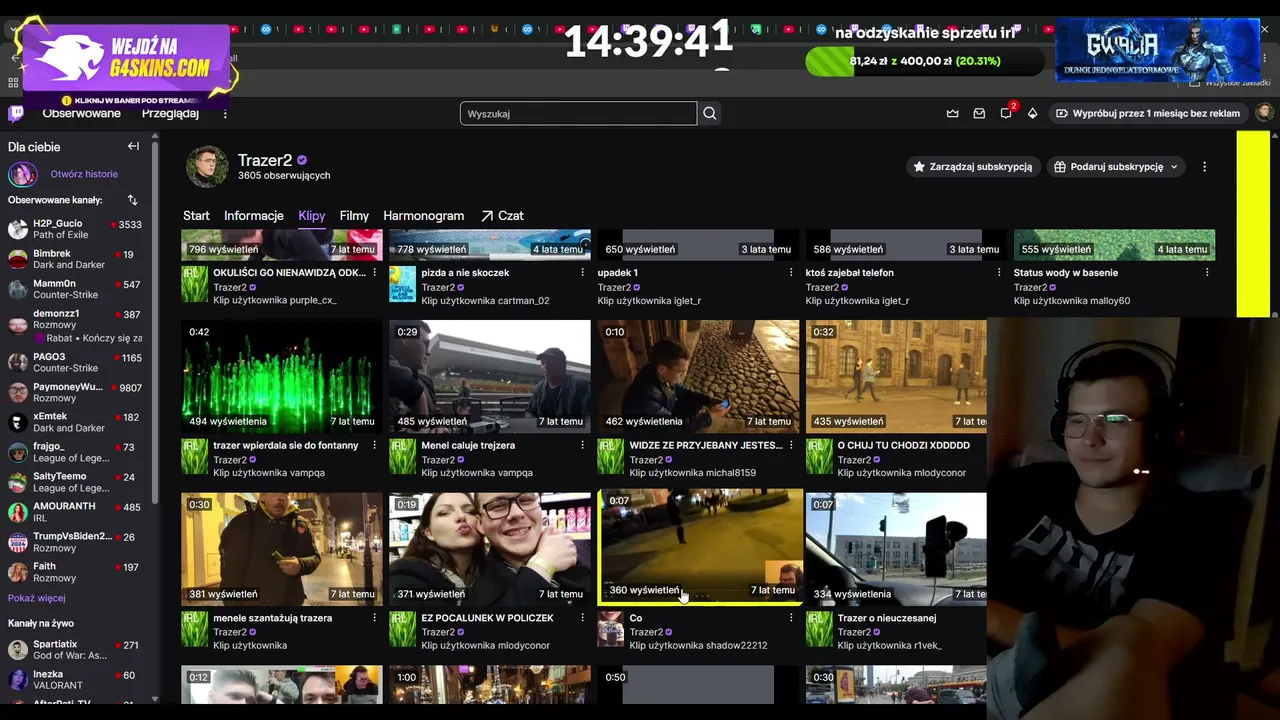Image resolution: width=1280 pixels, height=720 pixels.
Task: Click the search magnifier button
Action: click(710, 114)
